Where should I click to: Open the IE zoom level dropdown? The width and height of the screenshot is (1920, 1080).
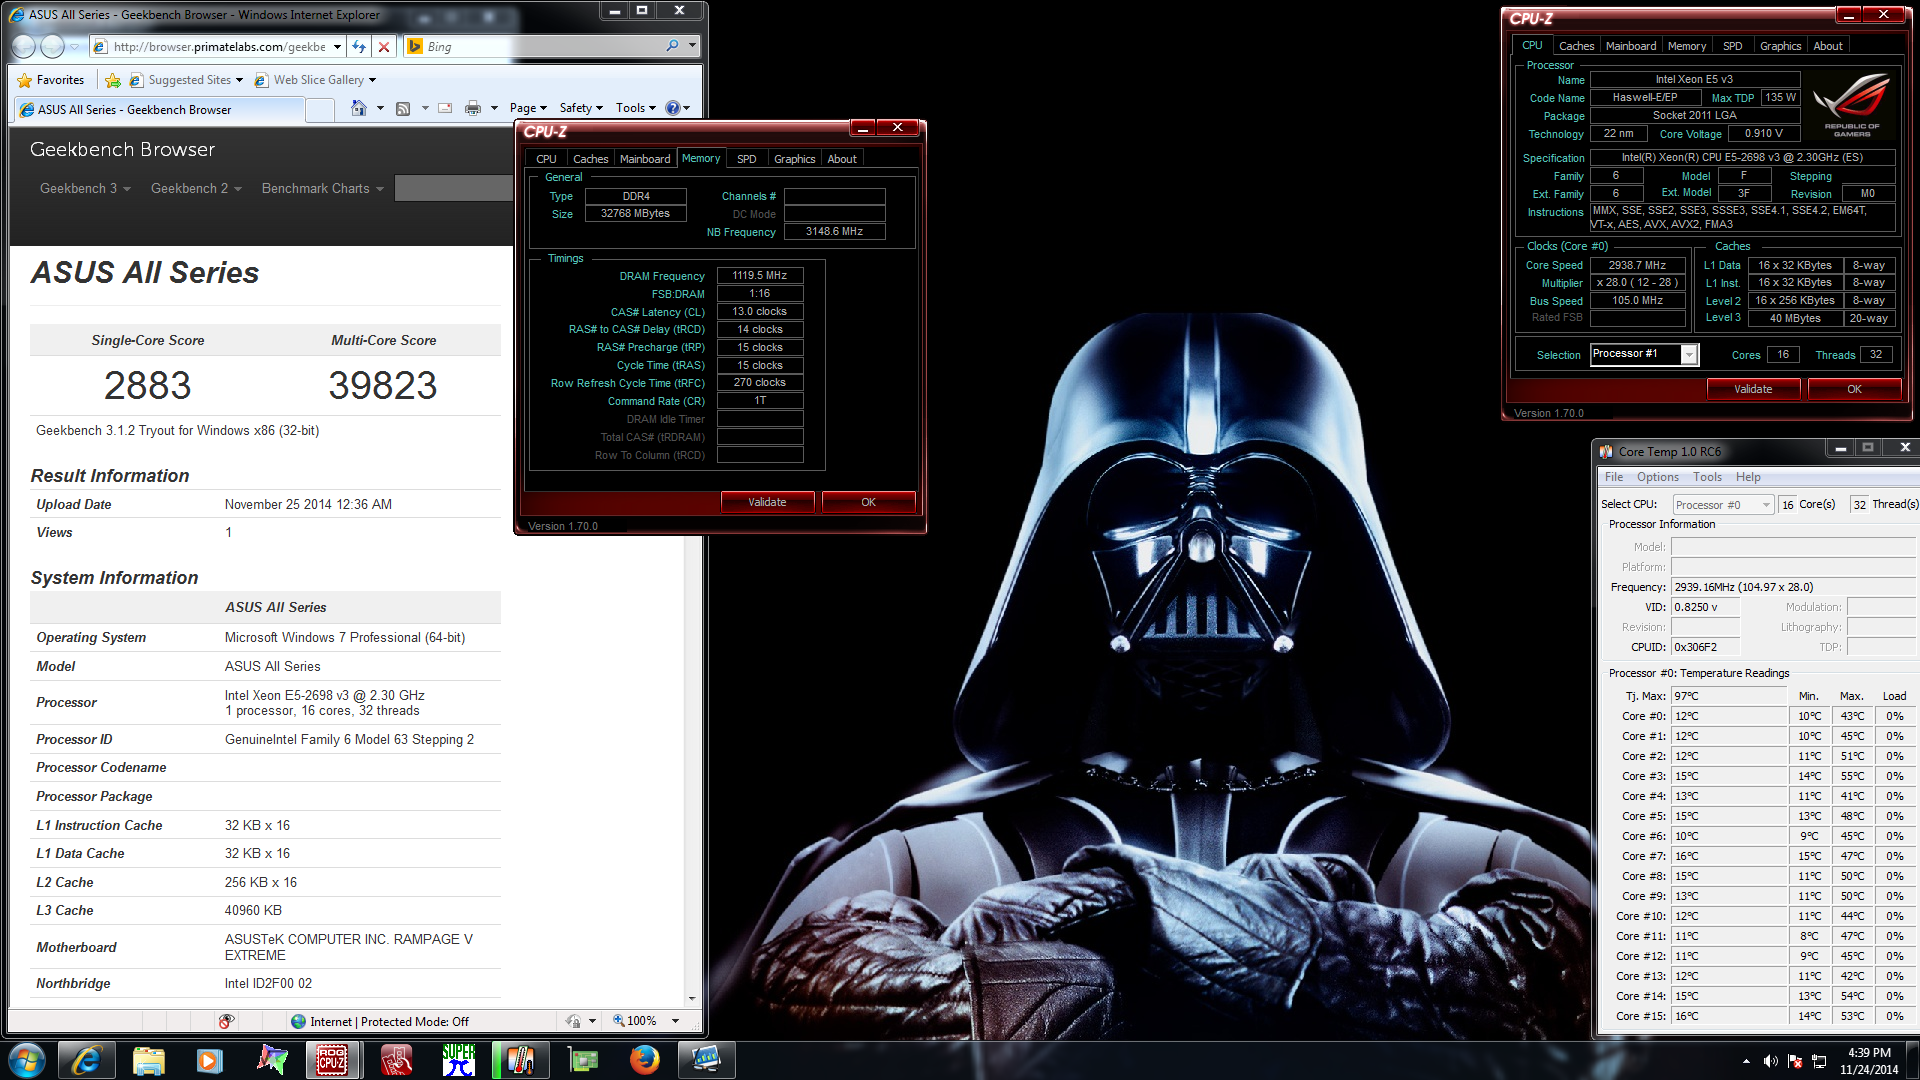pyautogui.click(x=675, y=1021)
